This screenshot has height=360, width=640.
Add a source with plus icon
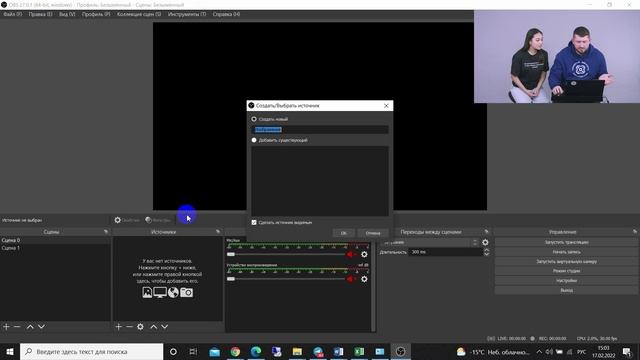pyautogui.click(x=118, y=327)
